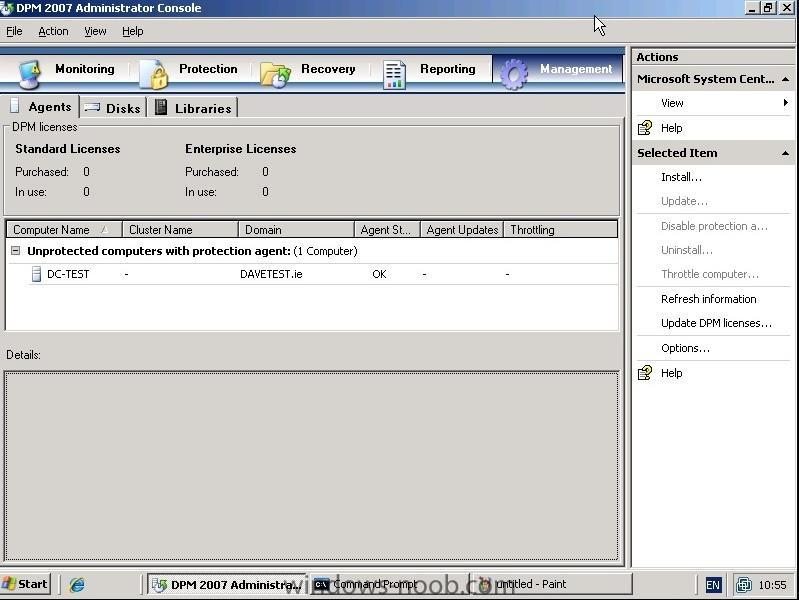
Task: Click the help icon under Microsoft System Center
Action: (645, 127)
